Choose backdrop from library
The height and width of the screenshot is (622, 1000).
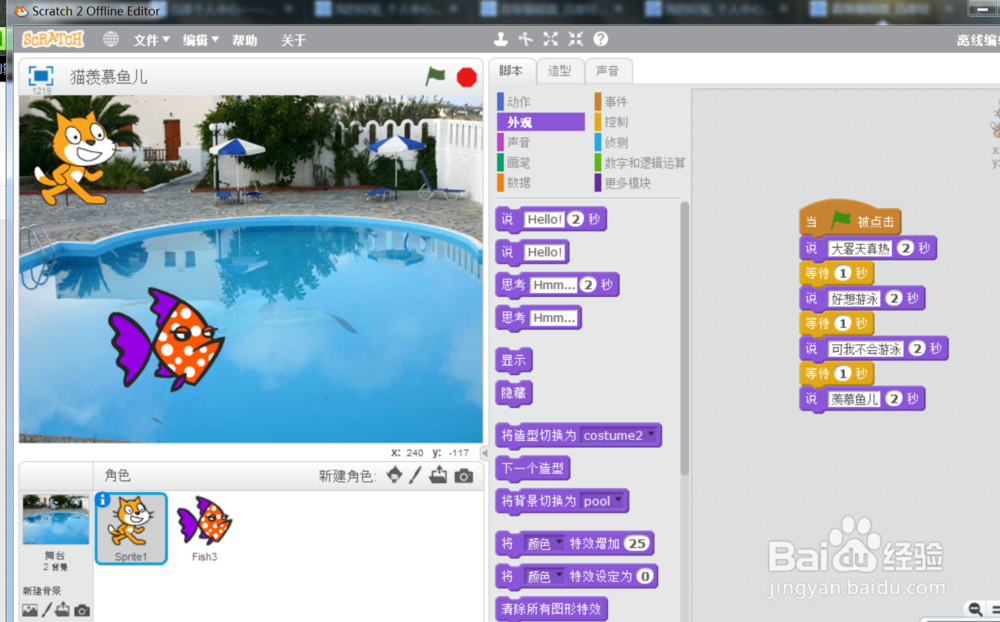(30, 611)
